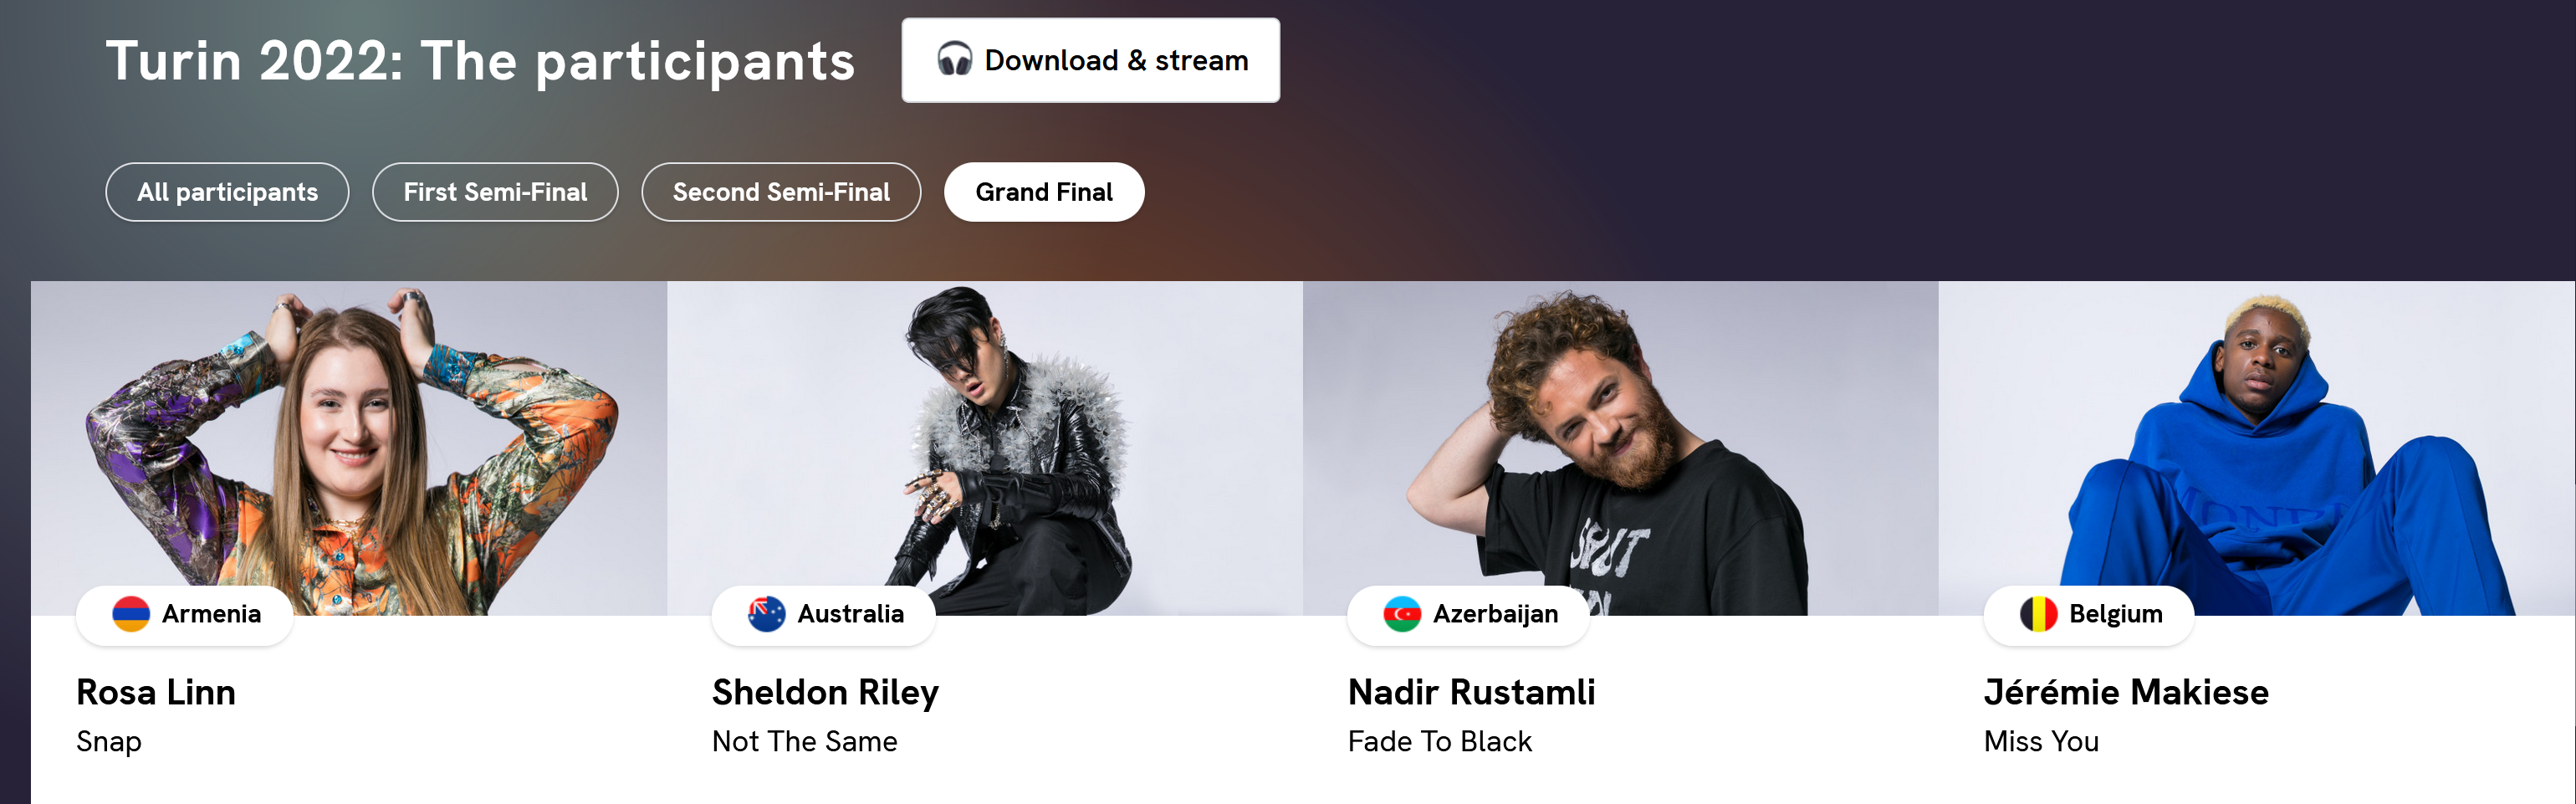Click the song title Fade To Black
The width and height of the screenshot is (2576, 804).
pyautogui.click(x=1439, y=741)
